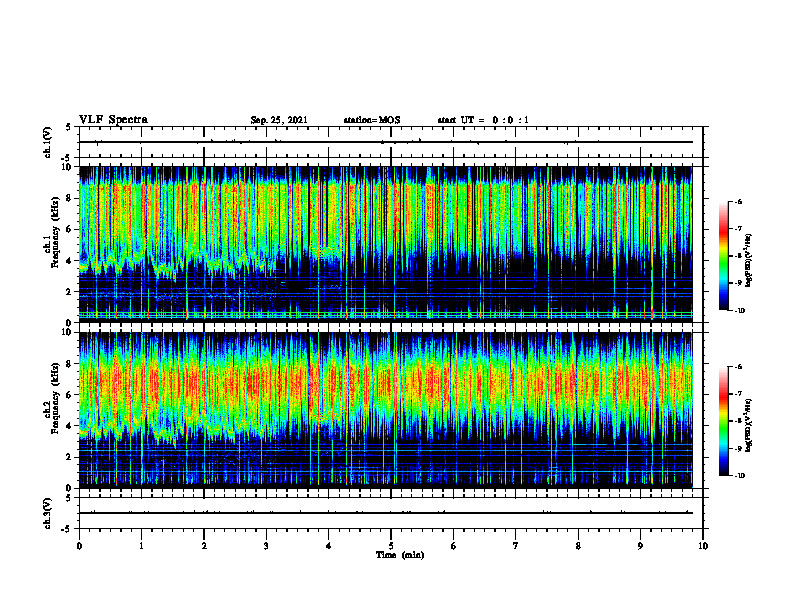792x612 pixels.
Task: Click the time axis tick label "8"
Action: point(578,546)
